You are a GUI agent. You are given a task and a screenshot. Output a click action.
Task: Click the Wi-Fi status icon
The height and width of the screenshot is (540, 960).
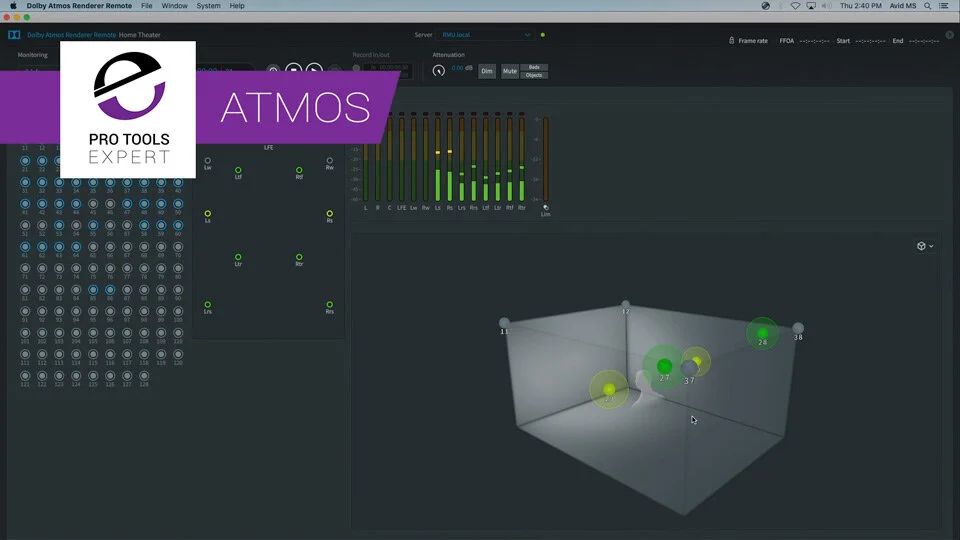coord(795,6)
